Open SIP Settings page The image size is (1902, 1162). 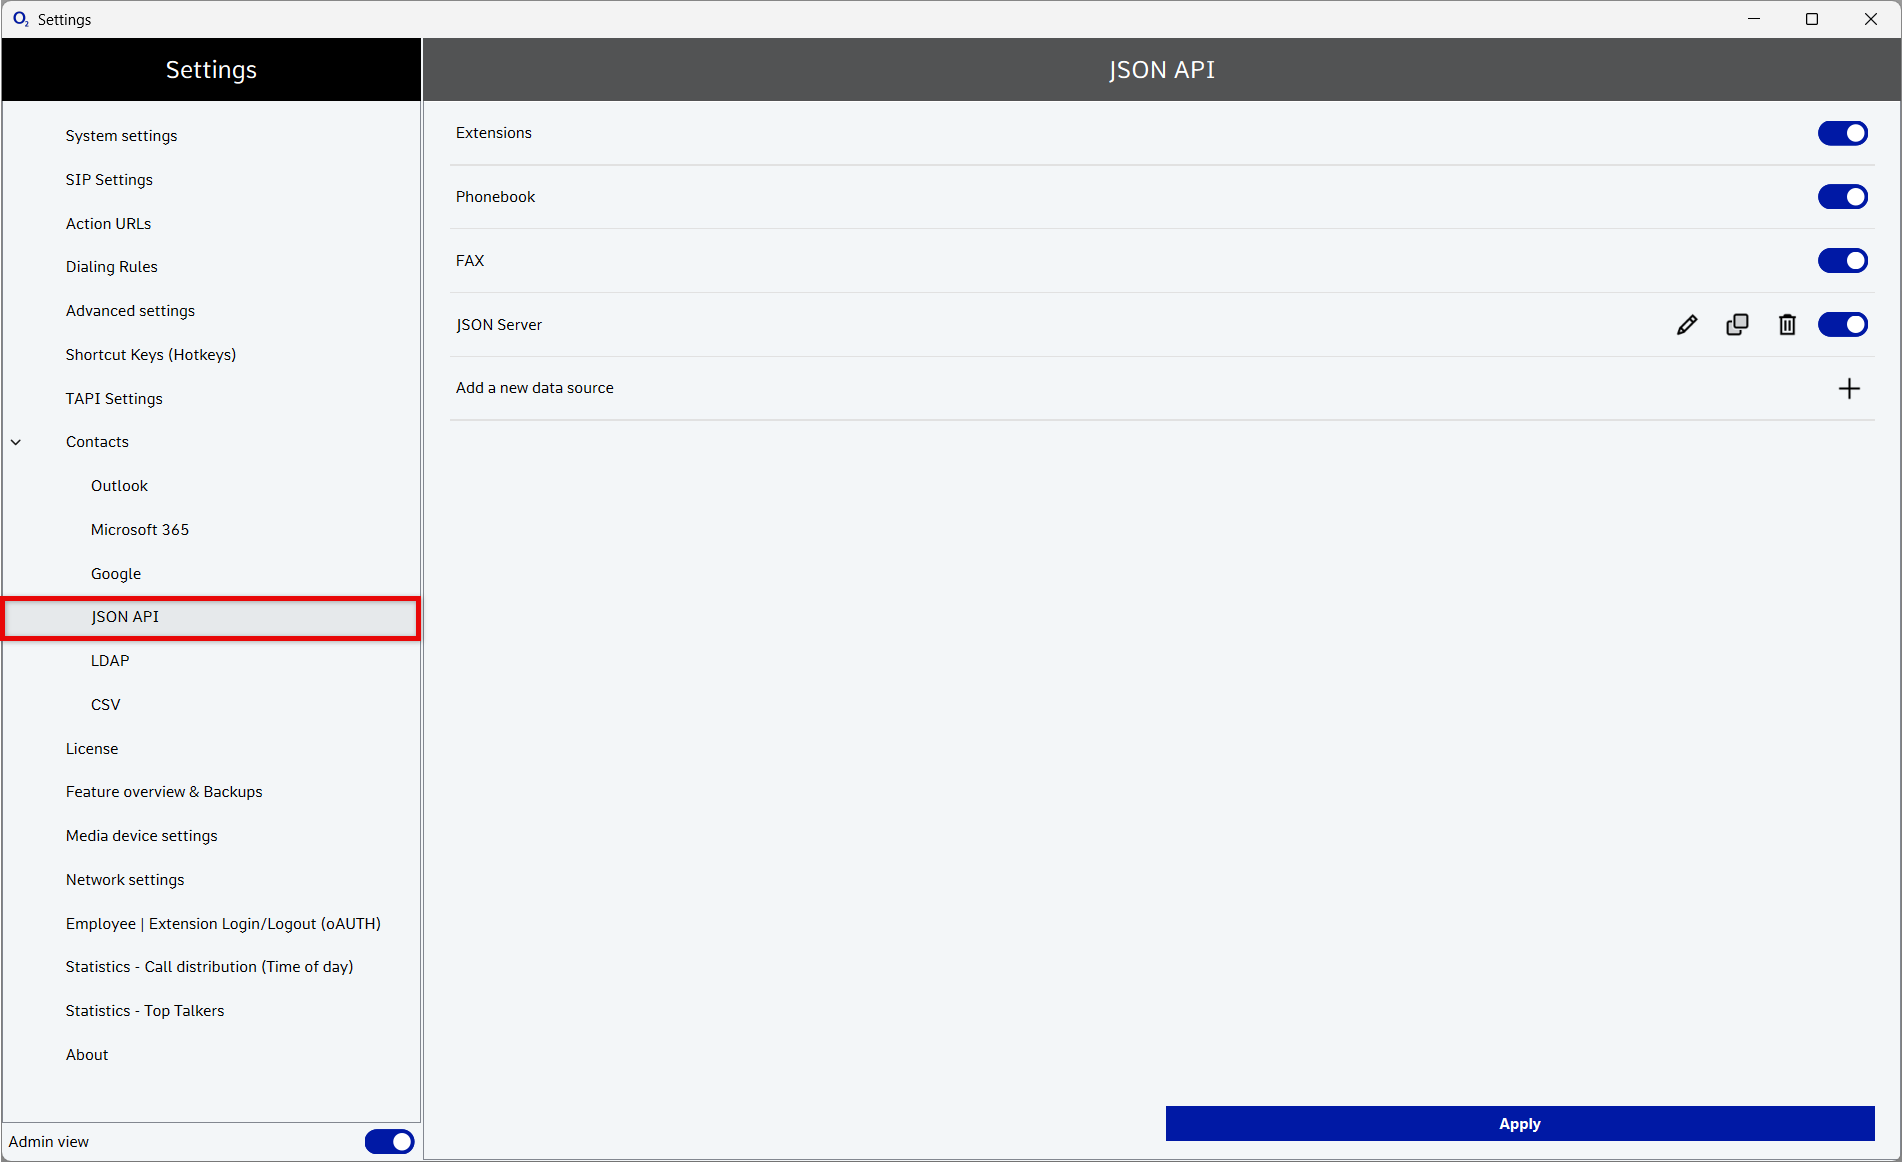(x=109, y=180)
